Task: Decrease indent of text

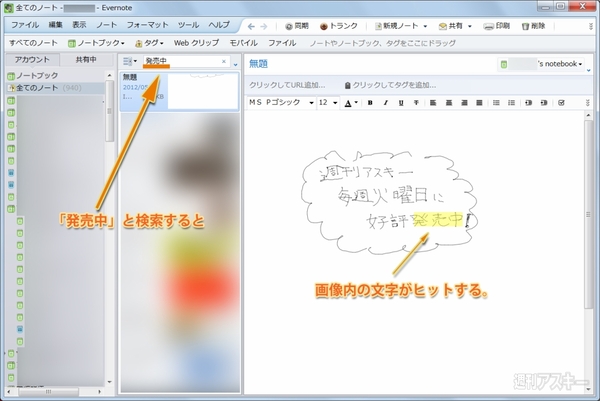Action: click(544, 103)
